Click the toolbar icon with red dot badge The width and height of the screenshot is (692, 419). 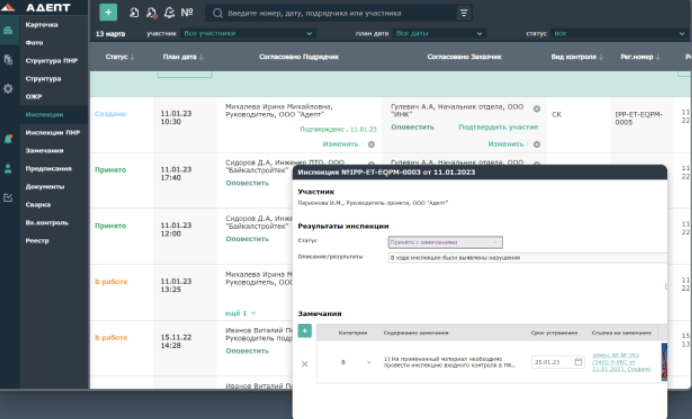pyautogui.click(x=151, y=13)
